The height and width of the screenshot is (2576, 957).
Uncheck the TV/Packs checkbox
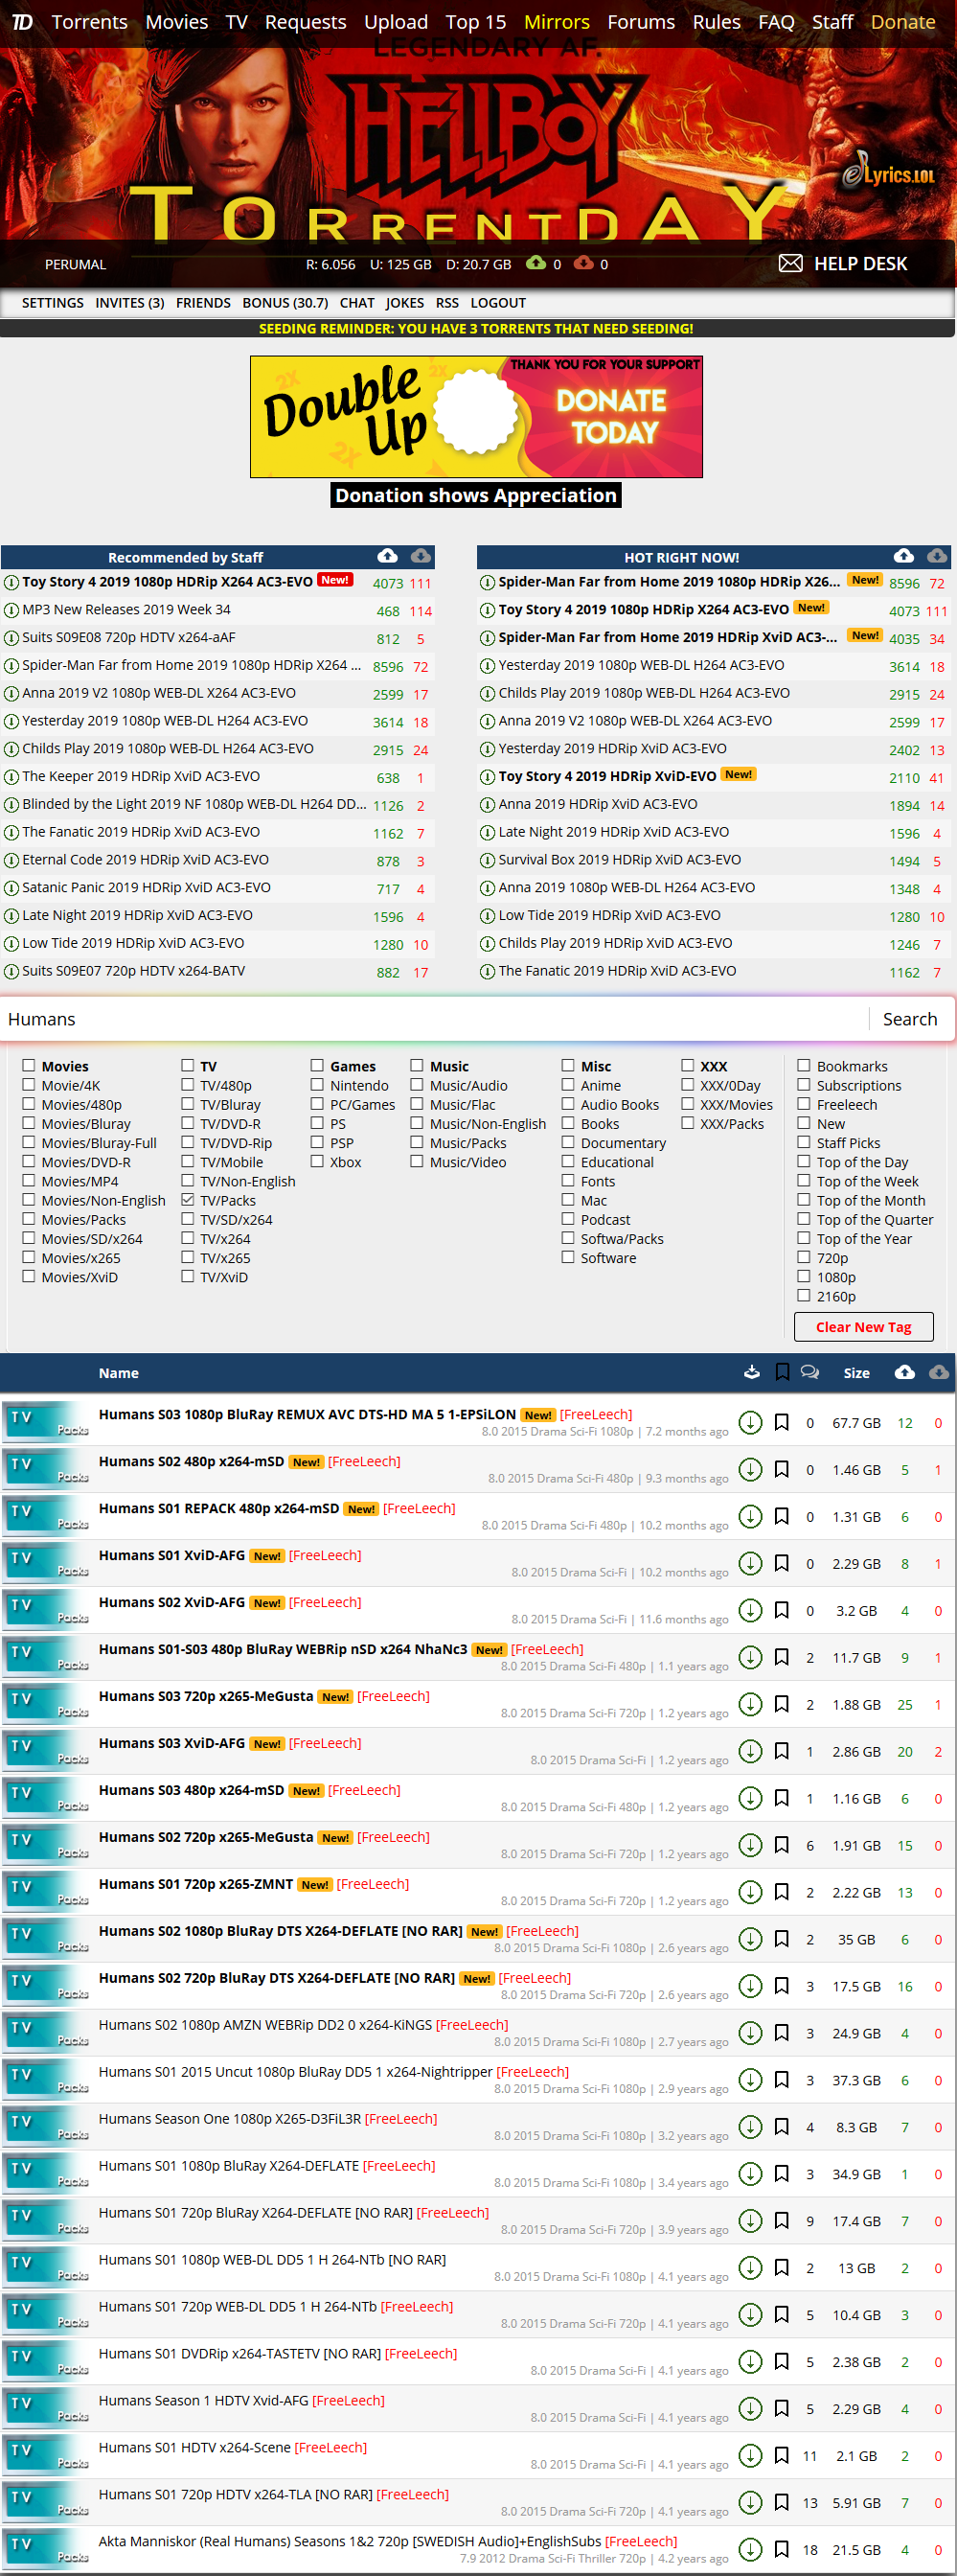coord(187,1199)
